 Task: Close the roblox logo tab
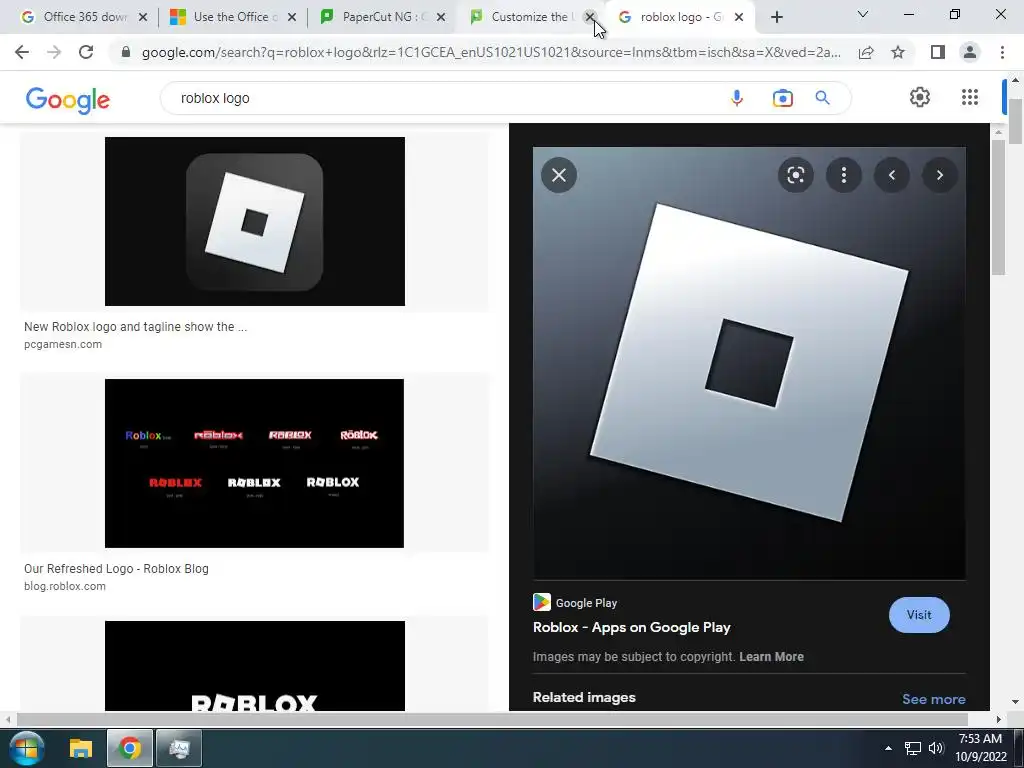coord(739,17)
